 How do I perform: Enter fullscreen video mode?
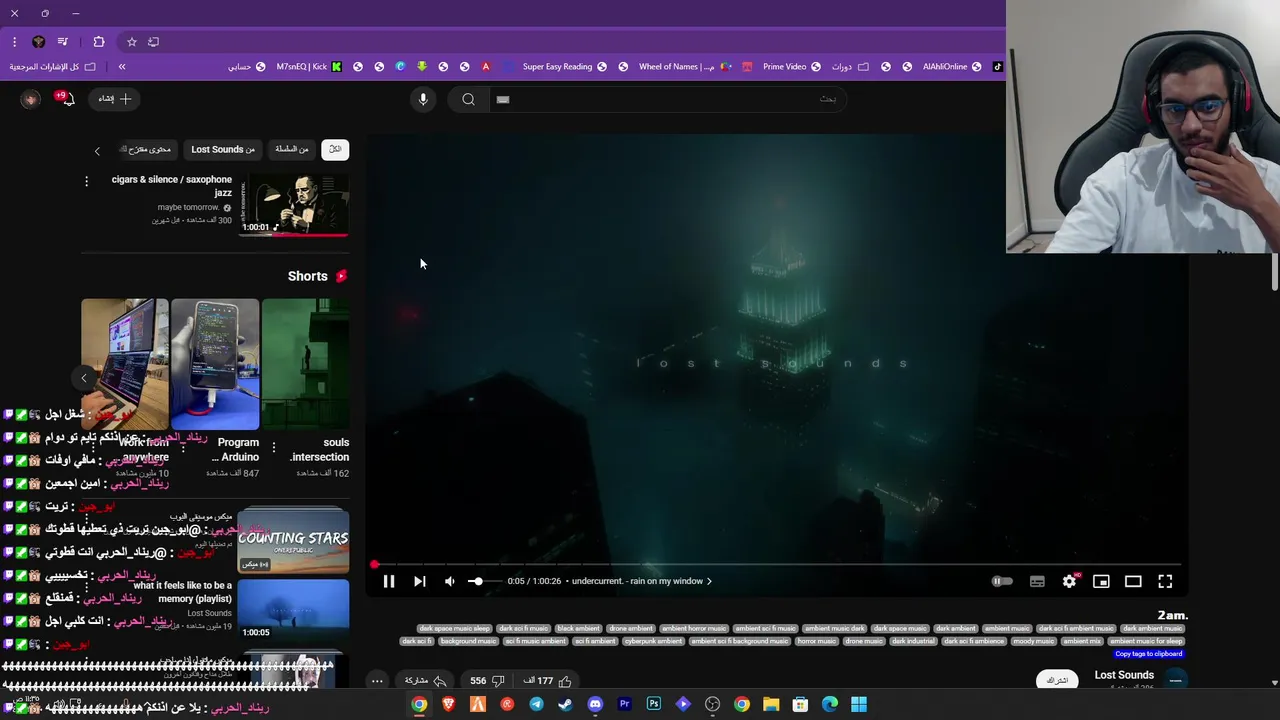coord(1165,581)
